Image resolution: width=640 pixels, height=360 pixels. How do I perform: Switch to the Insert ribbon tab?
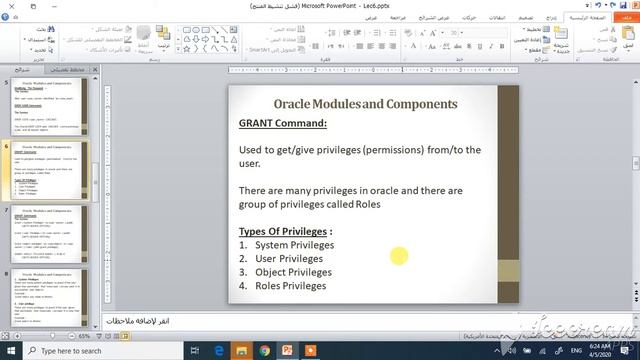551,18
